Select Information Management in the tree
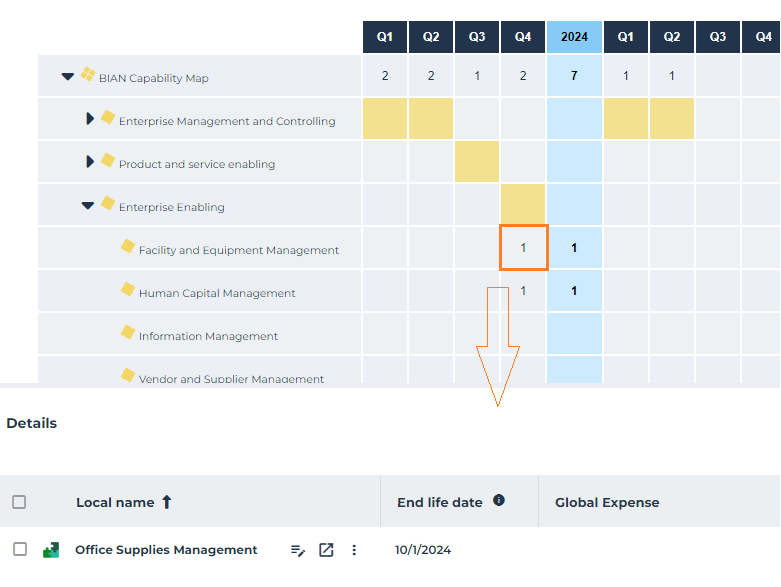 208,336
